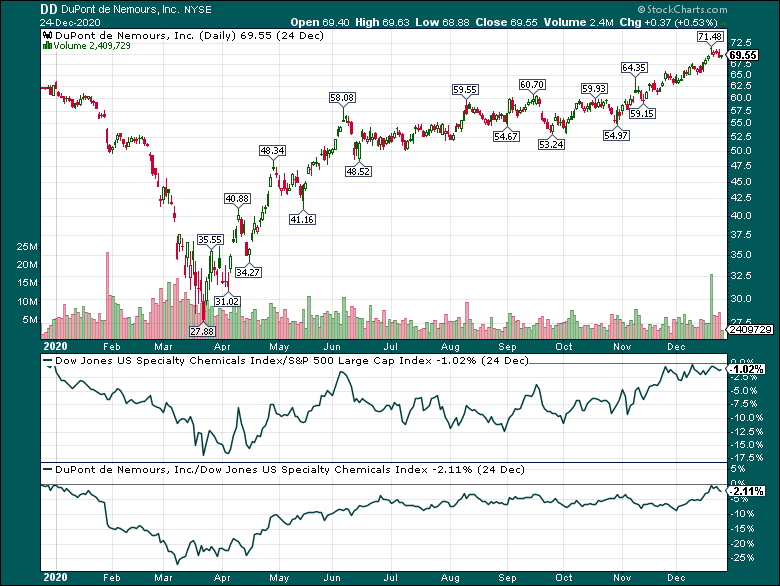This screenshot has width=780, height=586.
Task: Click the 59.93 October peak label
Action: 594,89
